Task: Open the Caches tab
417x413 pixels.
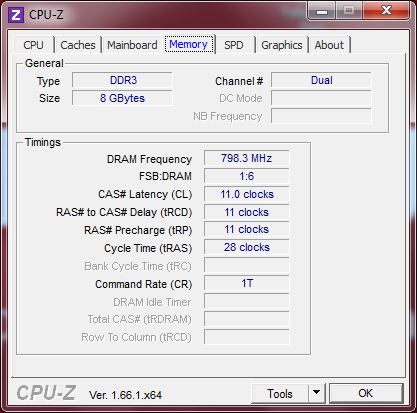Action: [78, 45]
